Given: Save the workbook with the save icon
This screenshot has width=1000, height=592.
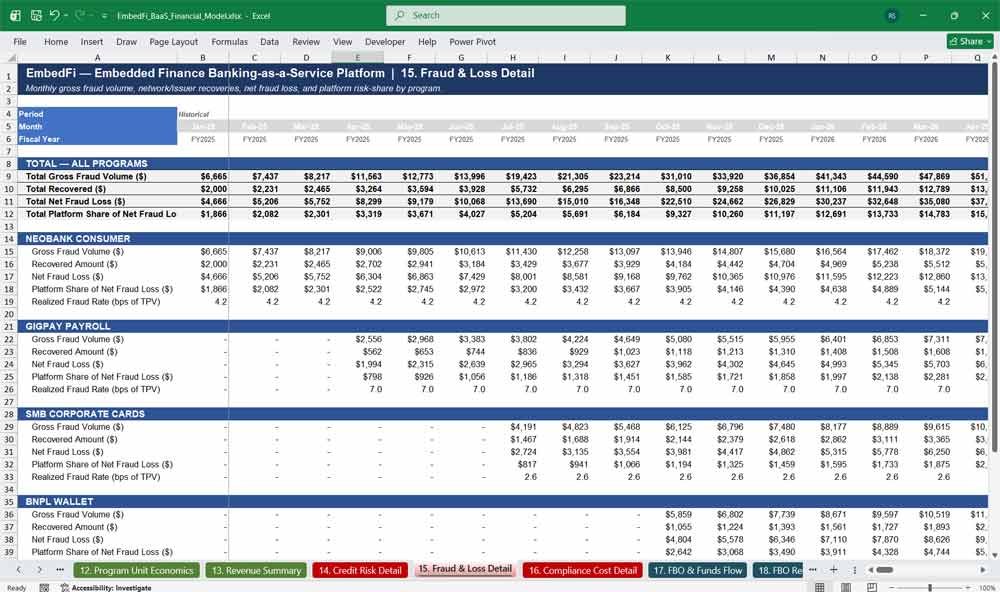Looking at the screenshot, I should (36, 15).
